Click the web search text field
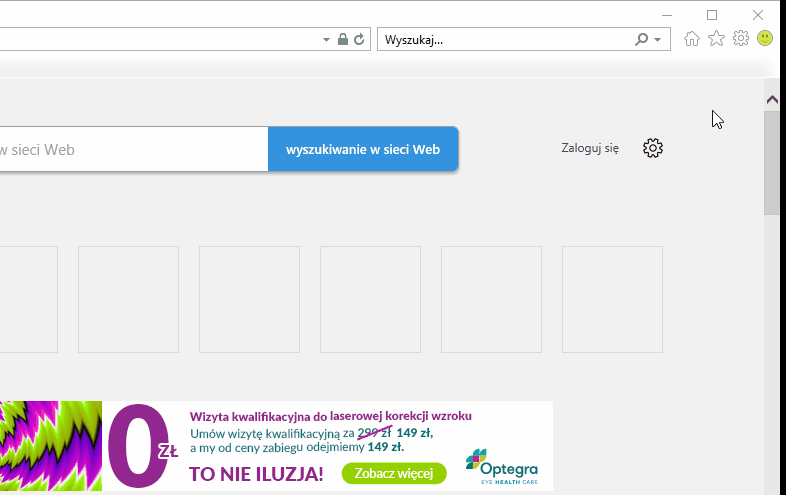786x495 pixels. point(134,149)
